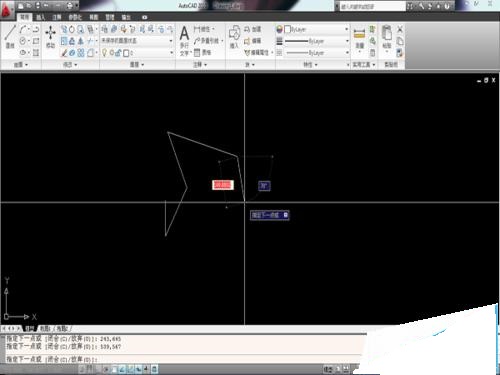The image size is (500, 375).
Task: Click the Multileader (多重引线) icon
Action: [206, 41]
